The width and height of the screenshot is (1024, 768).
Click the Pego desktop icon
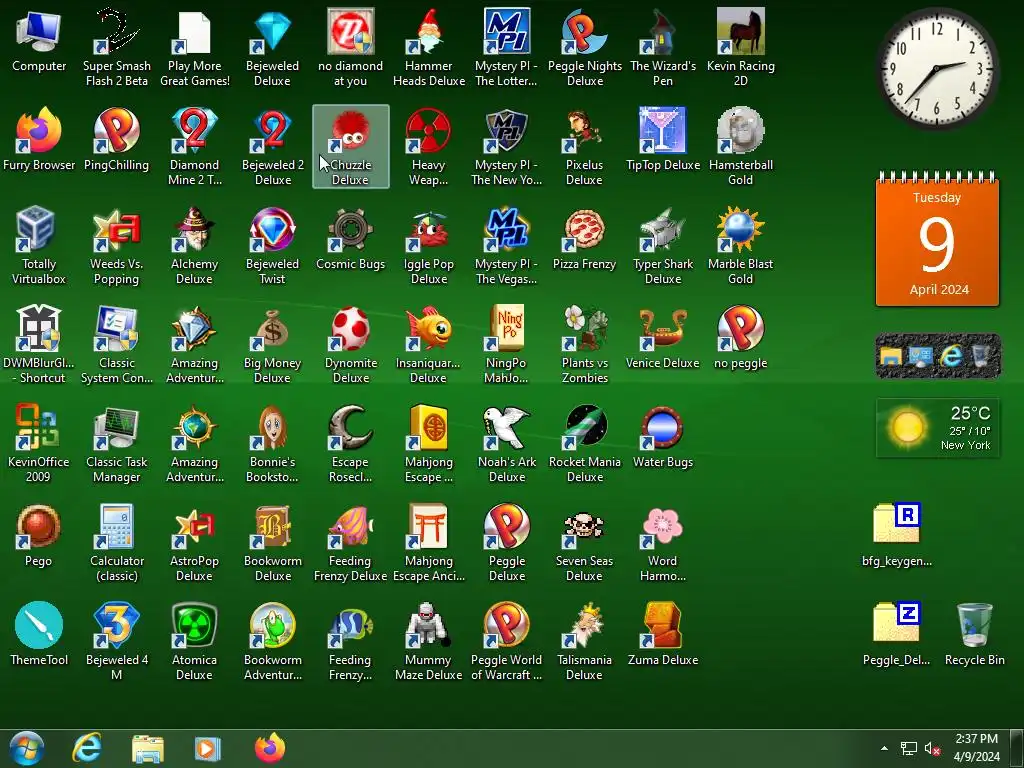[39, 536]
